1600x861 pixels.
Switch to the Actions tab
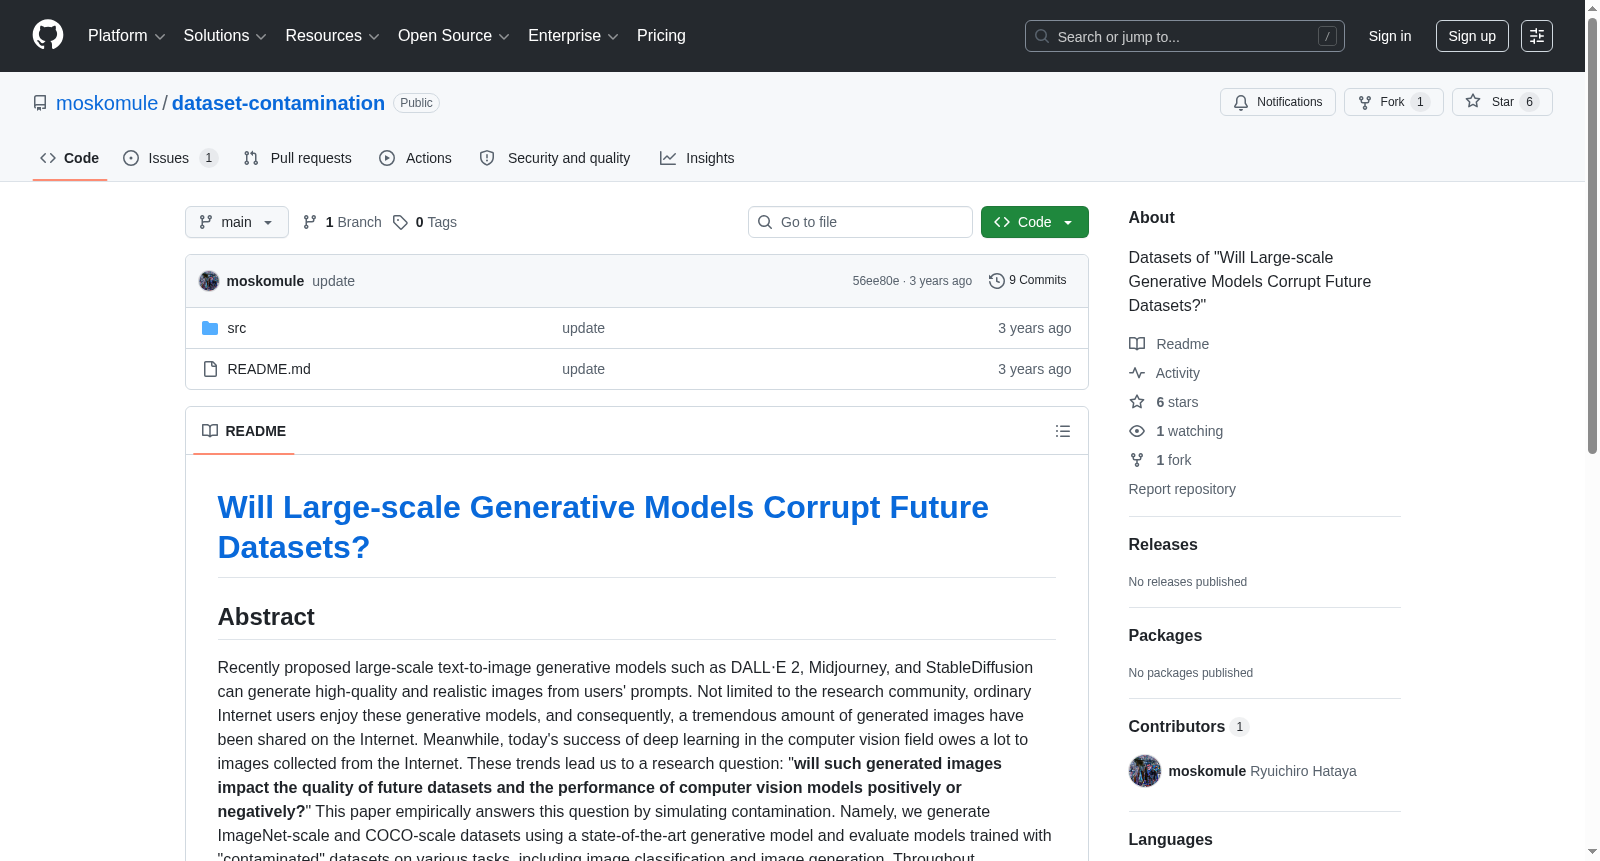pyautogui.click(x=416, y=158)
